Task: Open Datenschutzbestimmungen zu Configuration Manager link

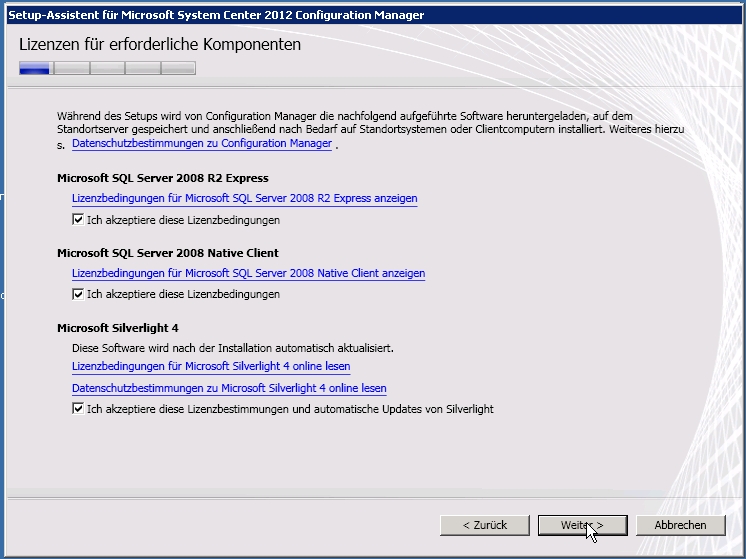Action: (201, 144)
